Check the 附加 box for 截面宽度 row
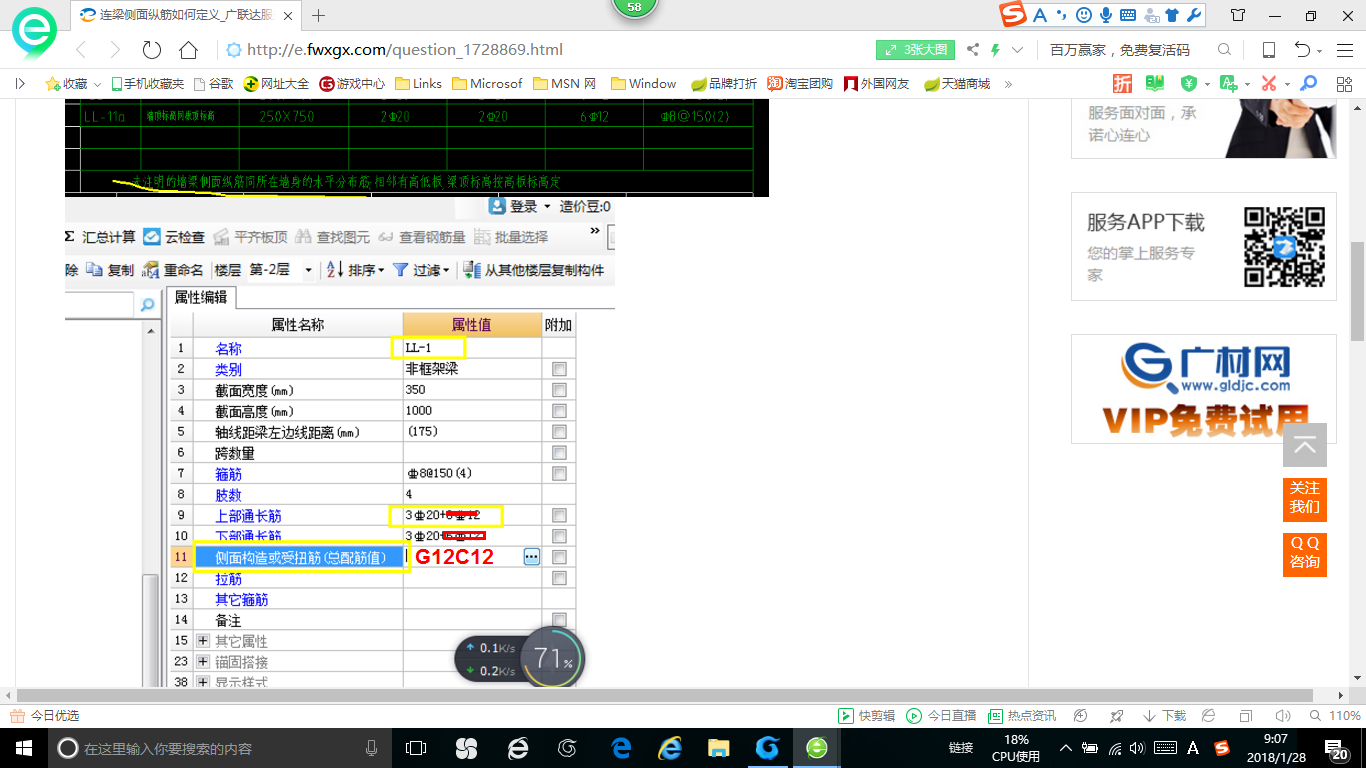 tap(559, 390)
